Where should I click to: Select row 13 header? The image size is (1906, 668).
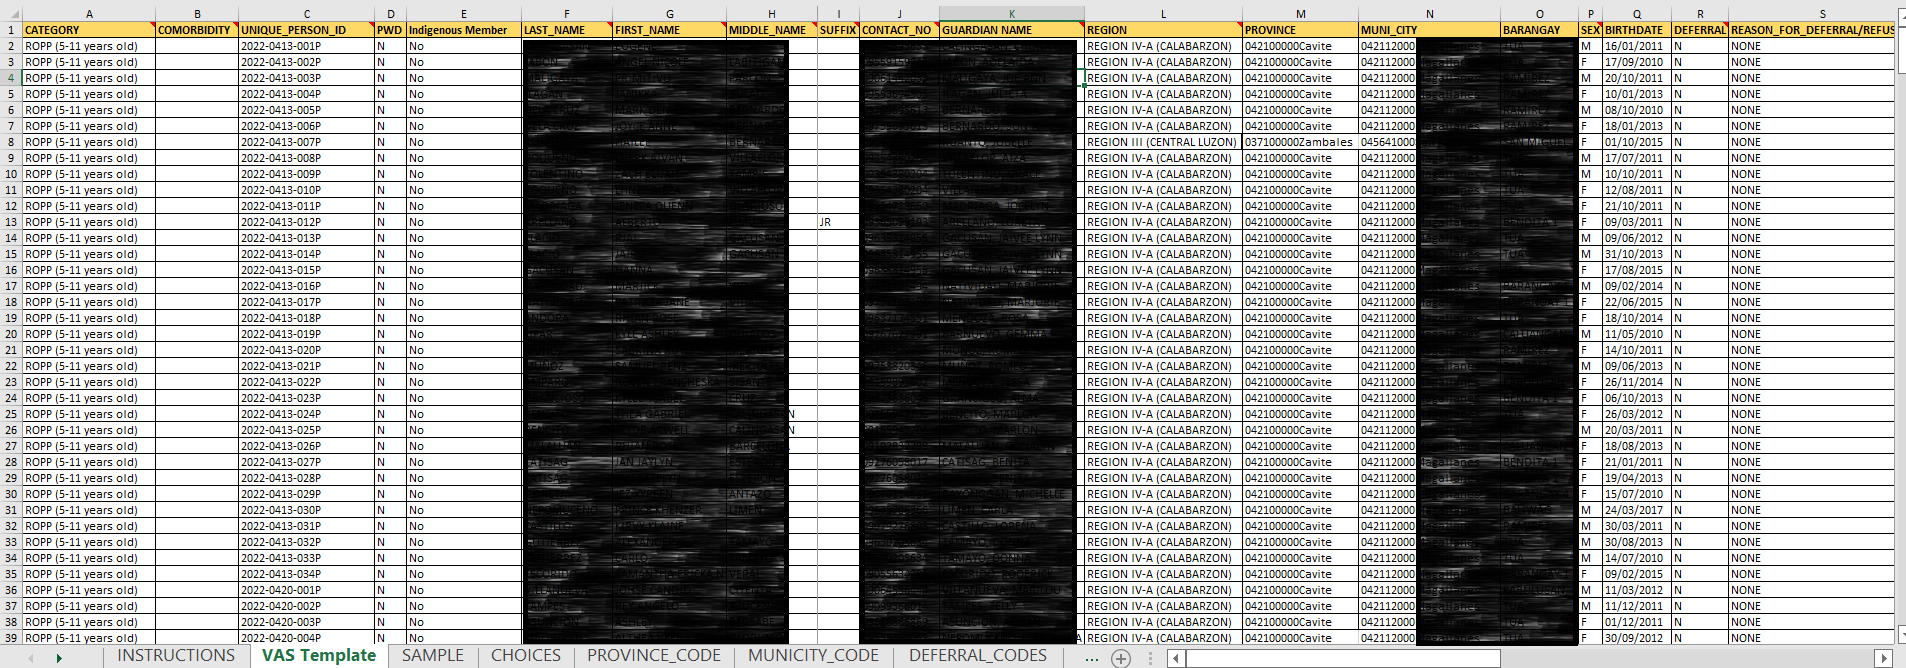coord(11,222)
